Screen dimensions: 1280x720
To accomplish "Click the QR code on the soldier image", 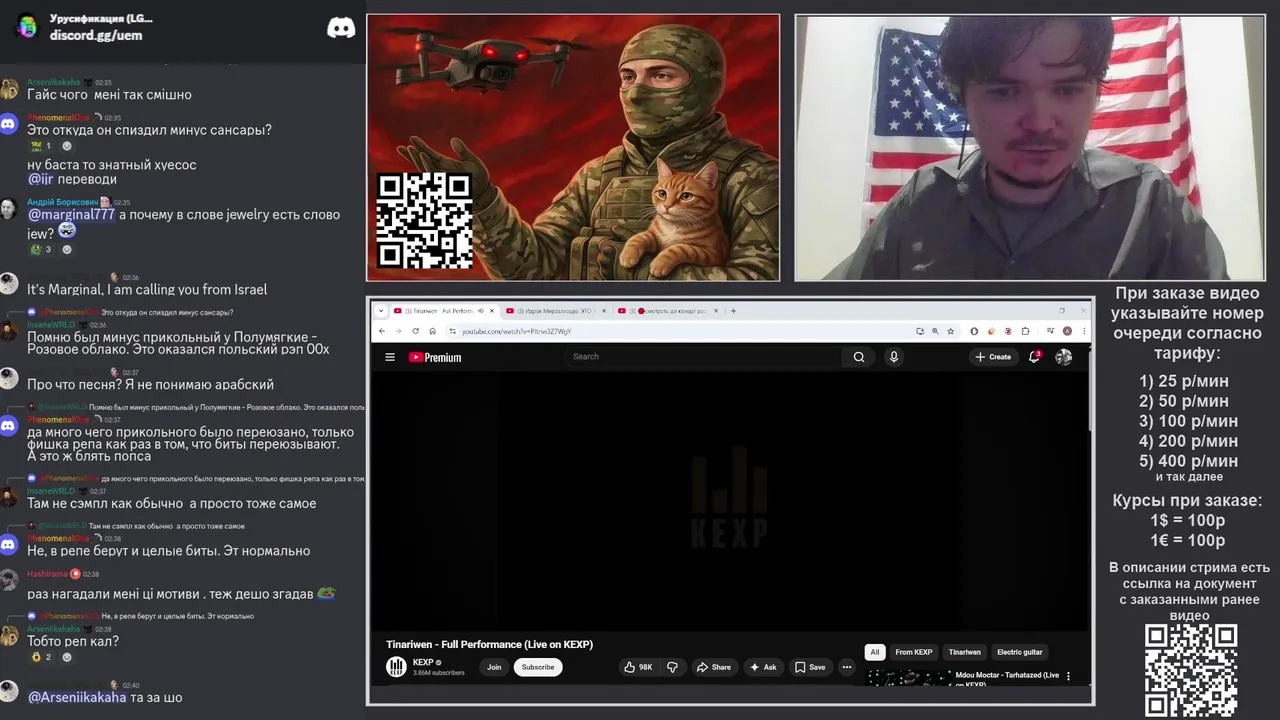I will pos(424,220).
